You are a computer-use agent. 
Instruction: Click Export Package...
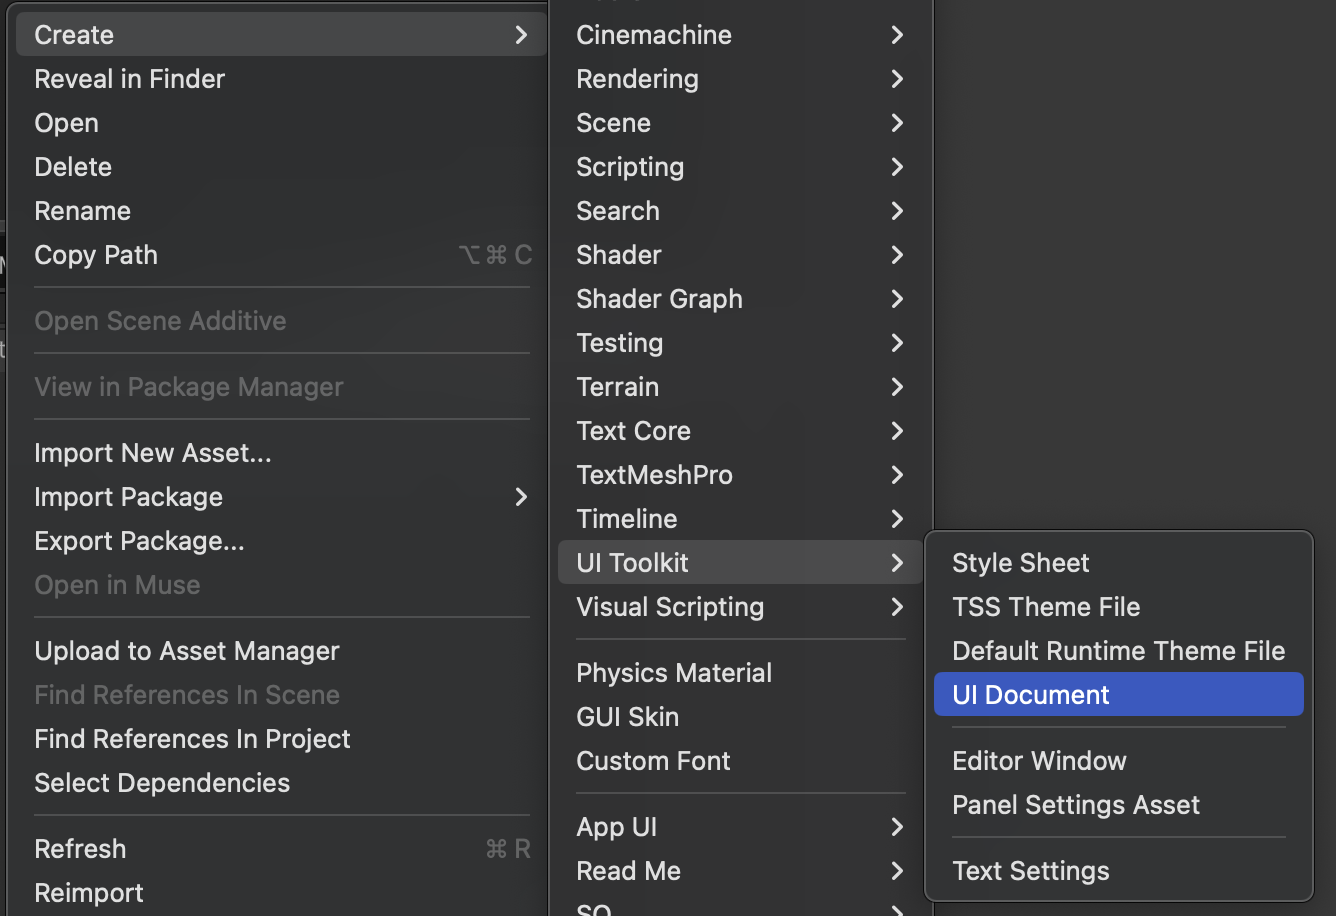(x=139, y=541)
